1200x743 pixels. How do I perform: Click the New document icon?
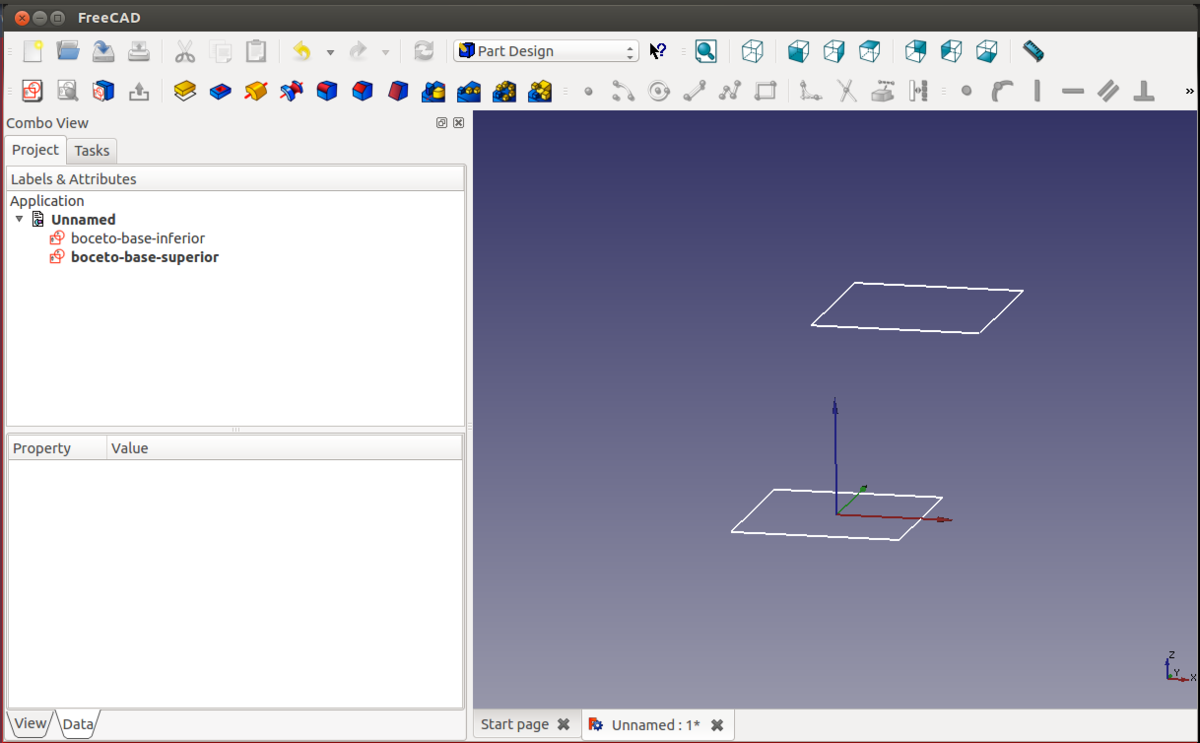33,51
